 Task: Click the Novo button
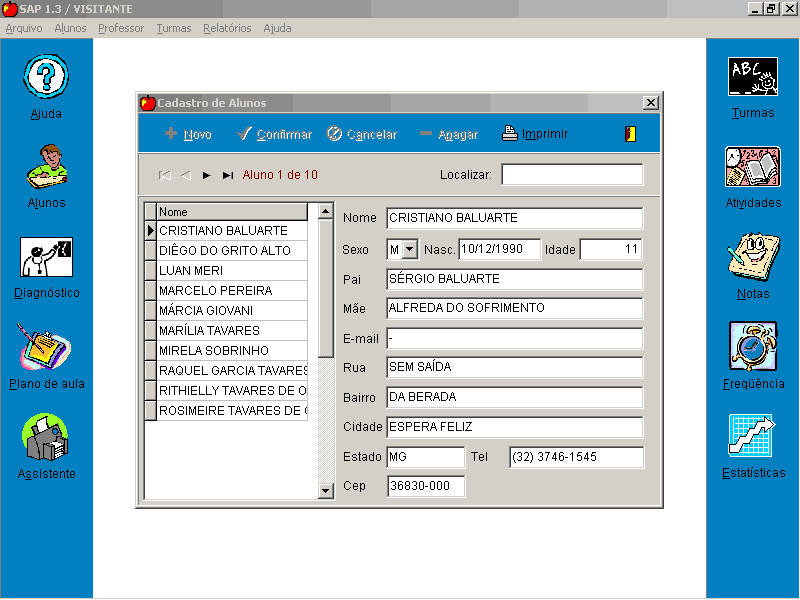188,134
